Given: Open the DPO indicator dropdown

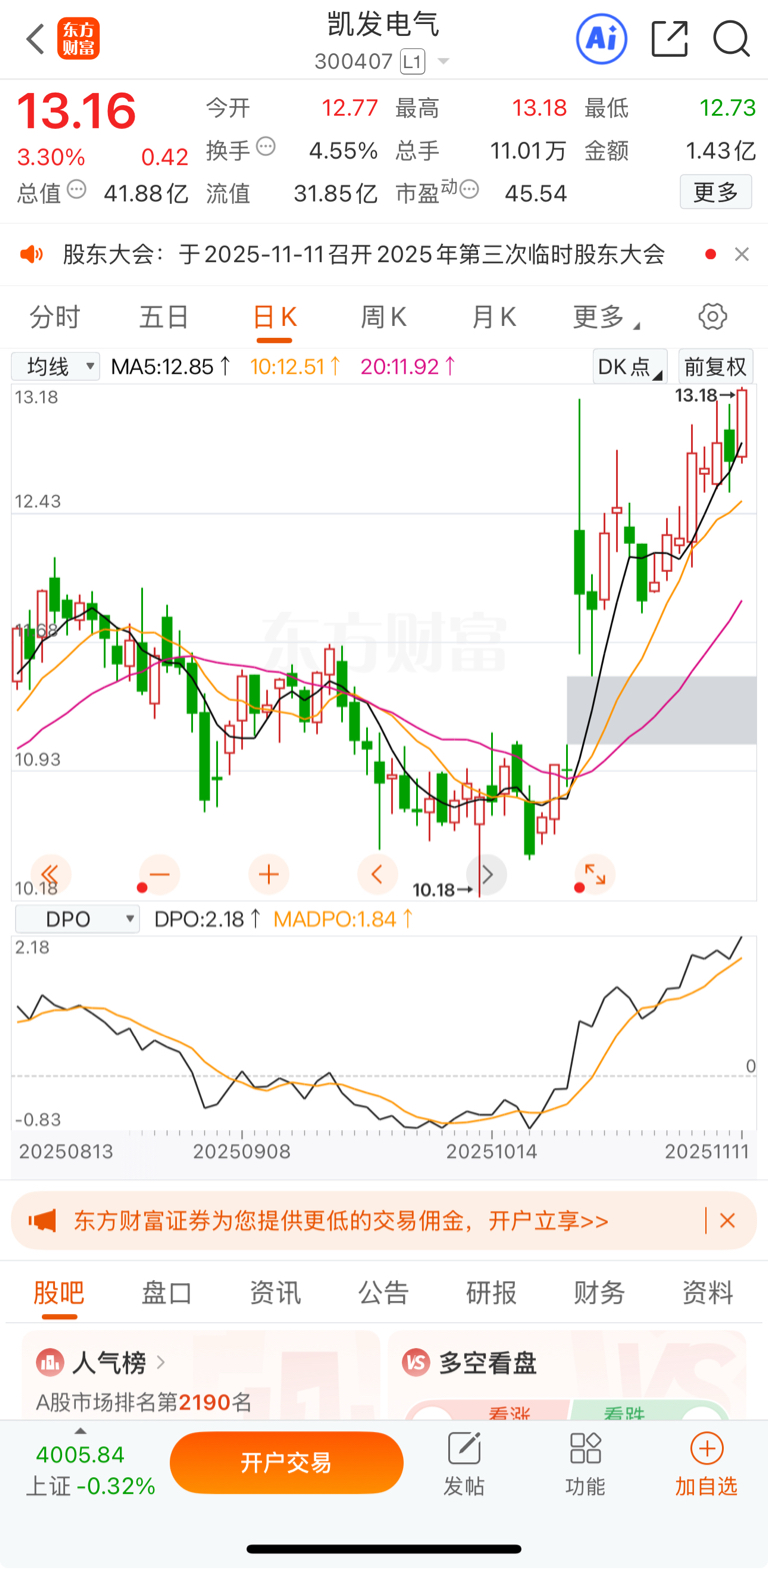Looking at the screenshot, I should tap(76, 919).
